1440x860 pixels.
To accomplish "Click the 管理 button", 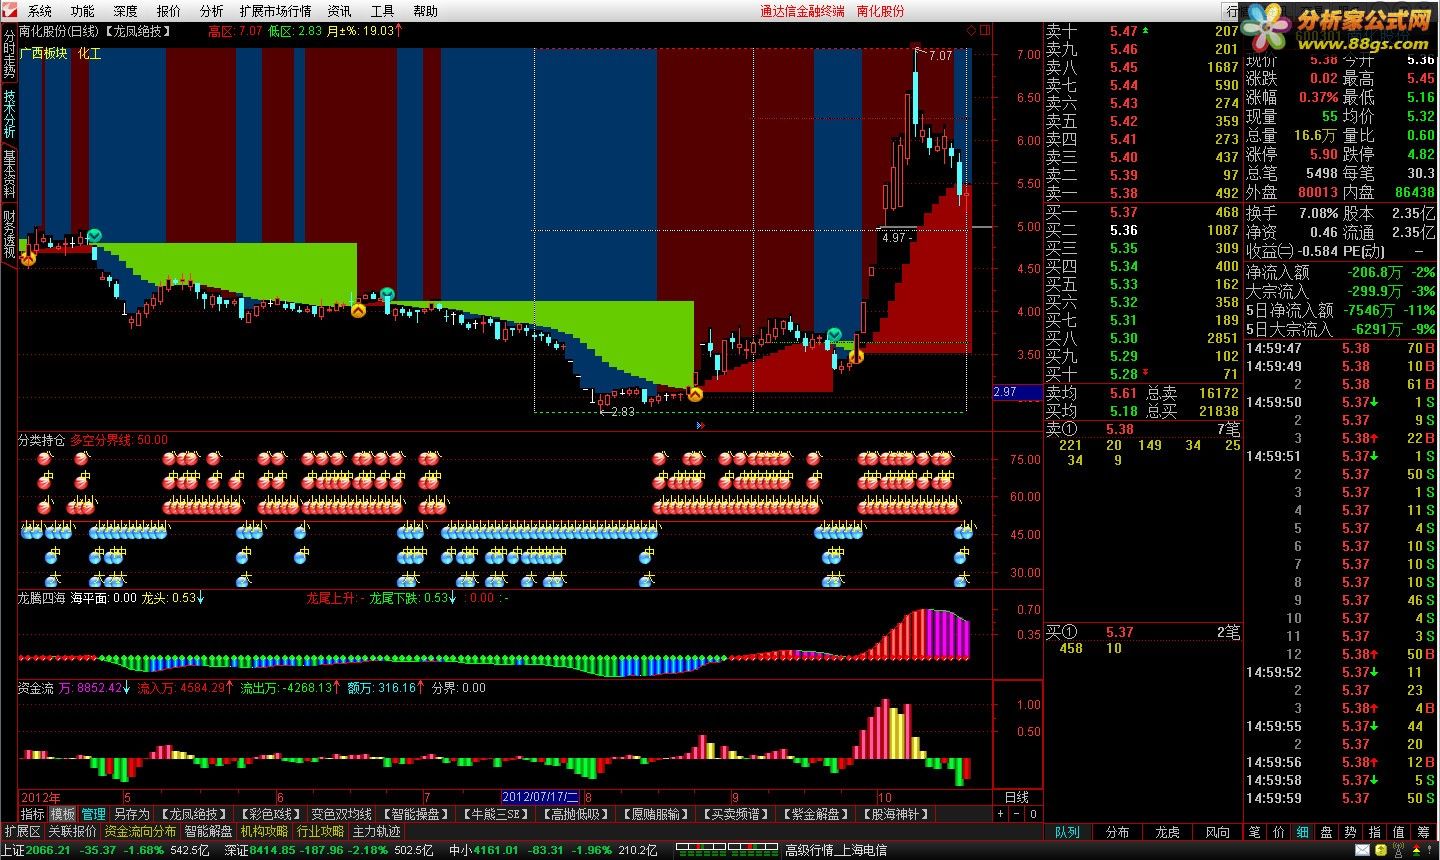I will (x=93, y=815).
